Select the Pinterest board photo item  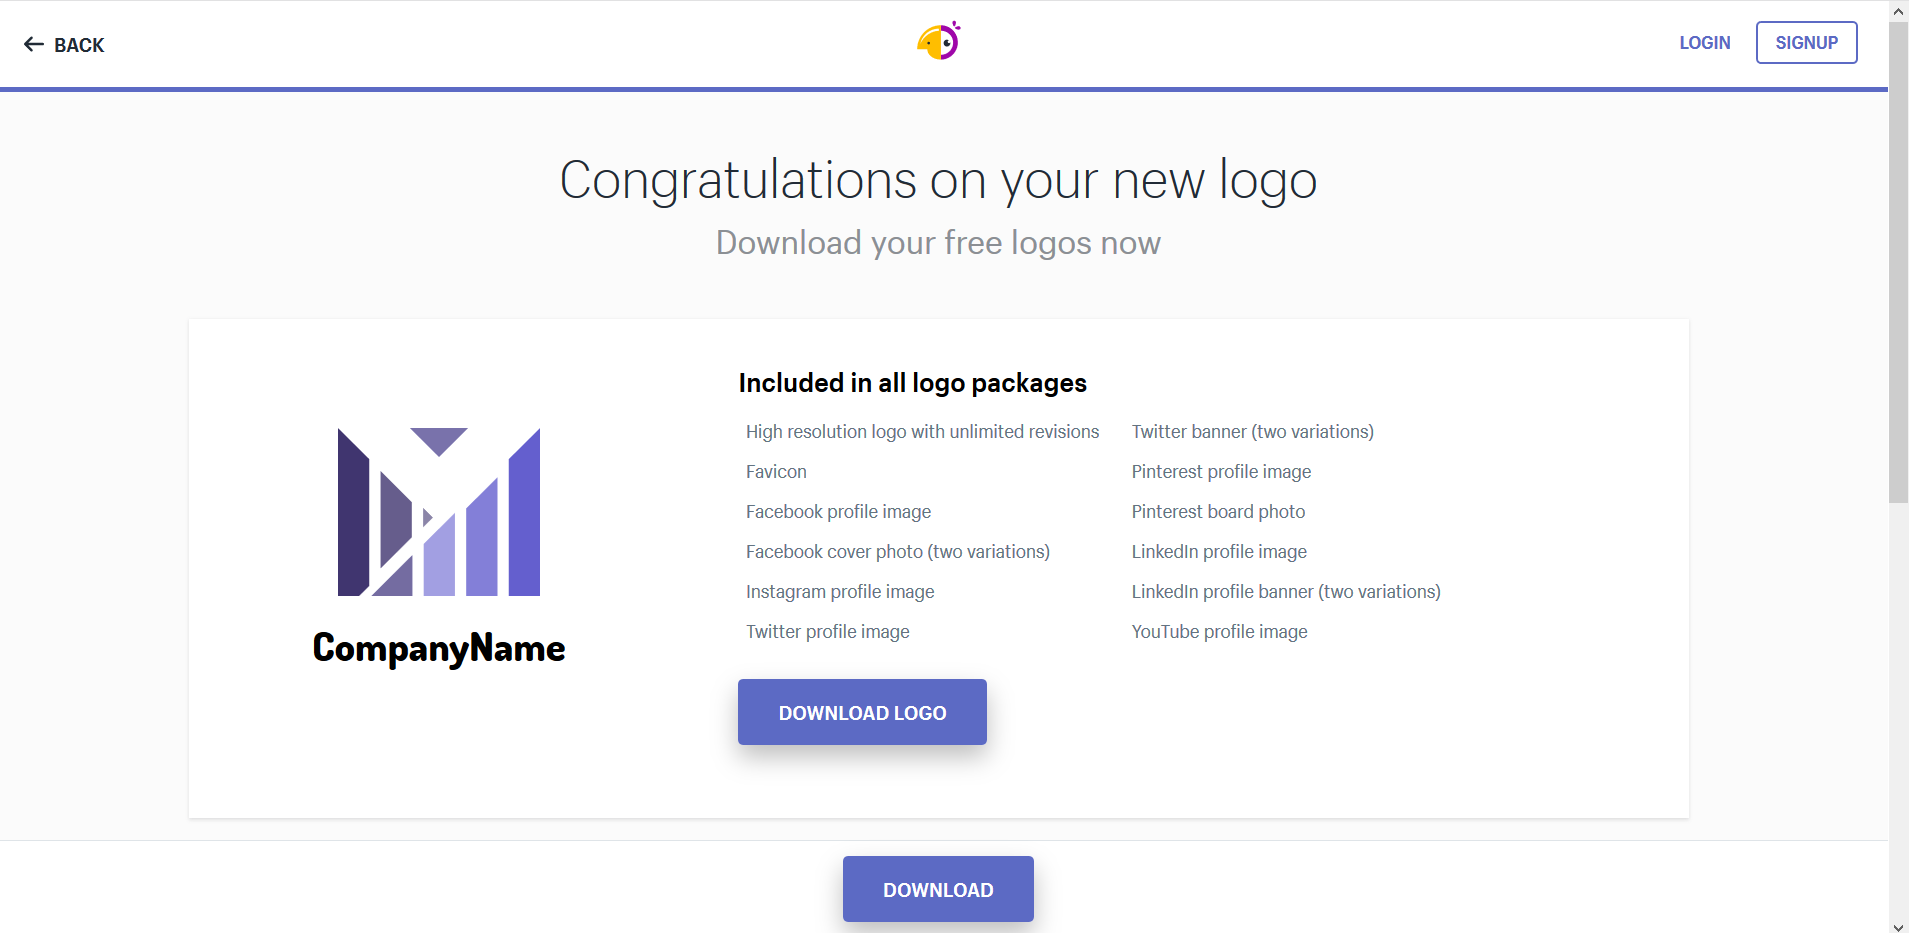tap(1218, 512)
